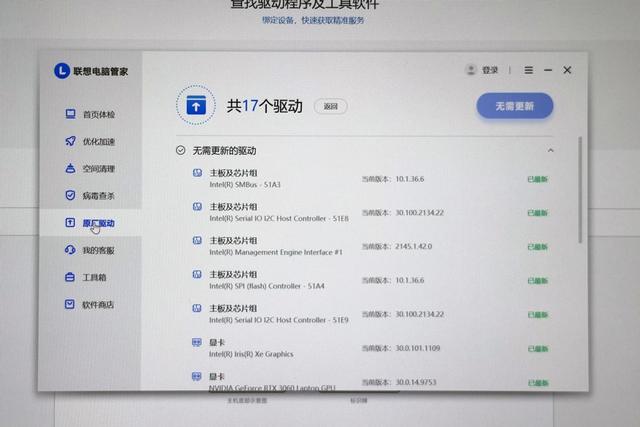
Task: Select NVIDIA GeForce RTX 3060 Laptop GPU entry
Action: [272, 387]
